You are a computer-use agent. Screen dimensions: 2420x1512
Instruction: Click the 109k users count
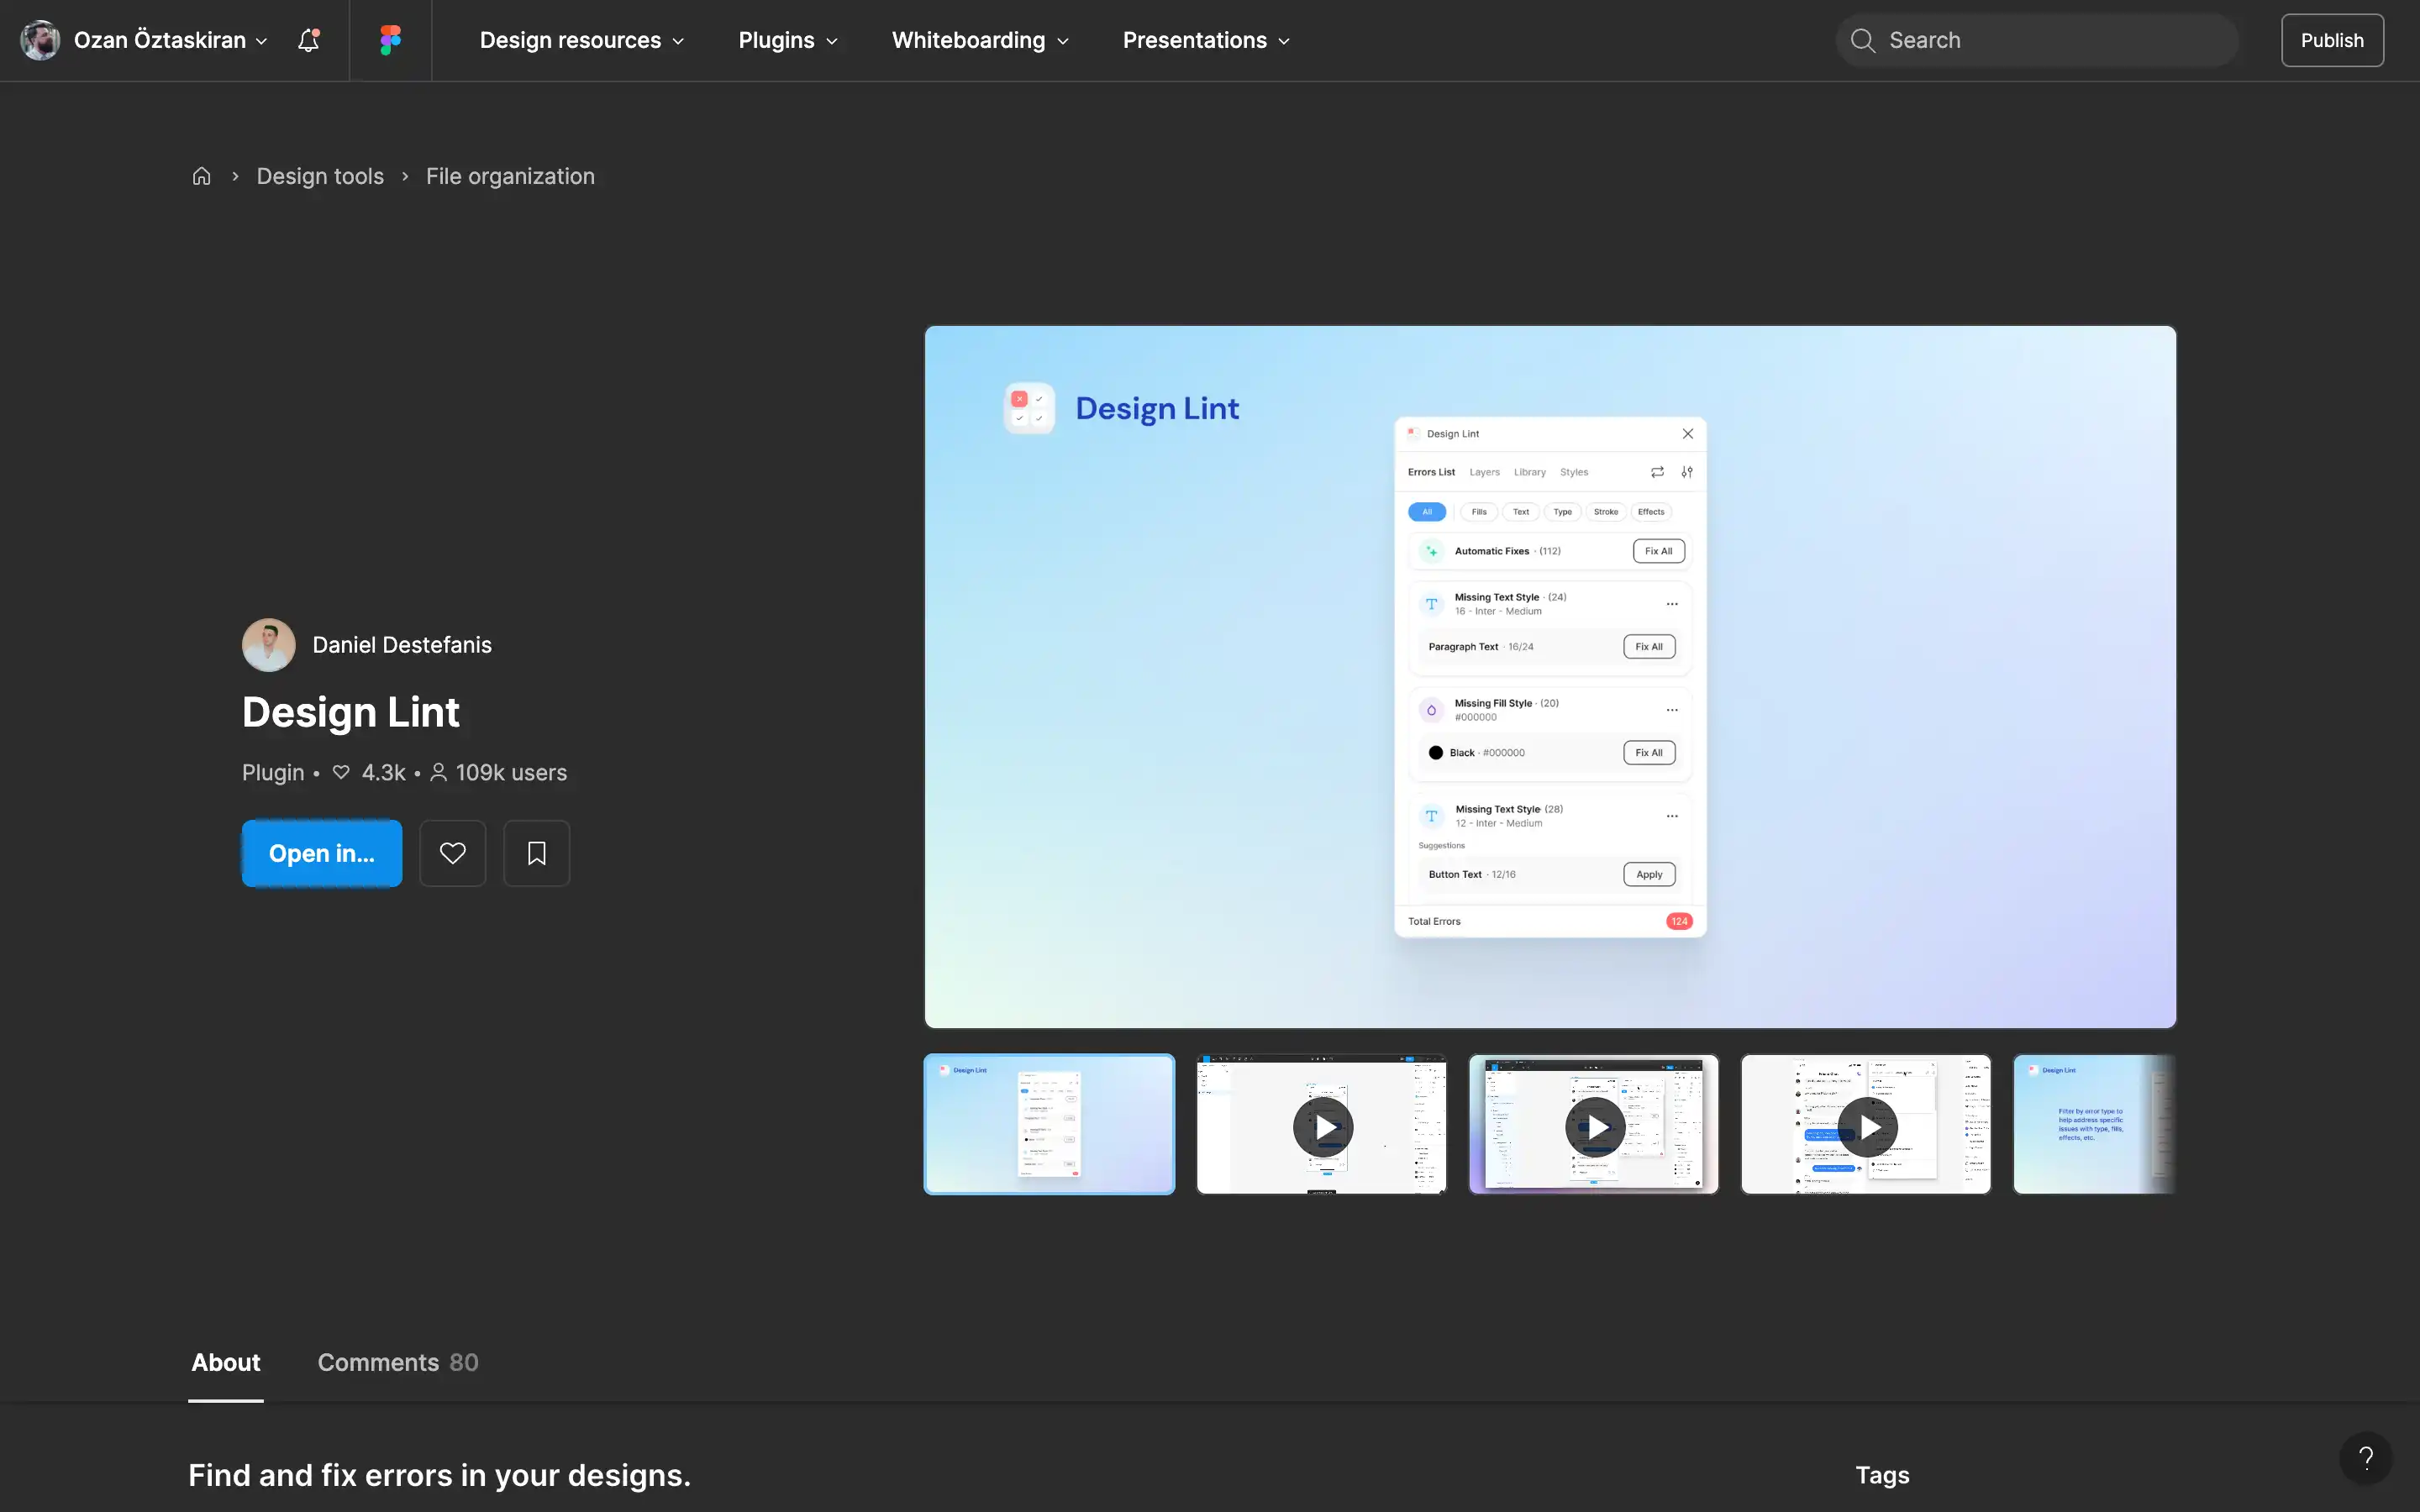click(x=499, y=773)
